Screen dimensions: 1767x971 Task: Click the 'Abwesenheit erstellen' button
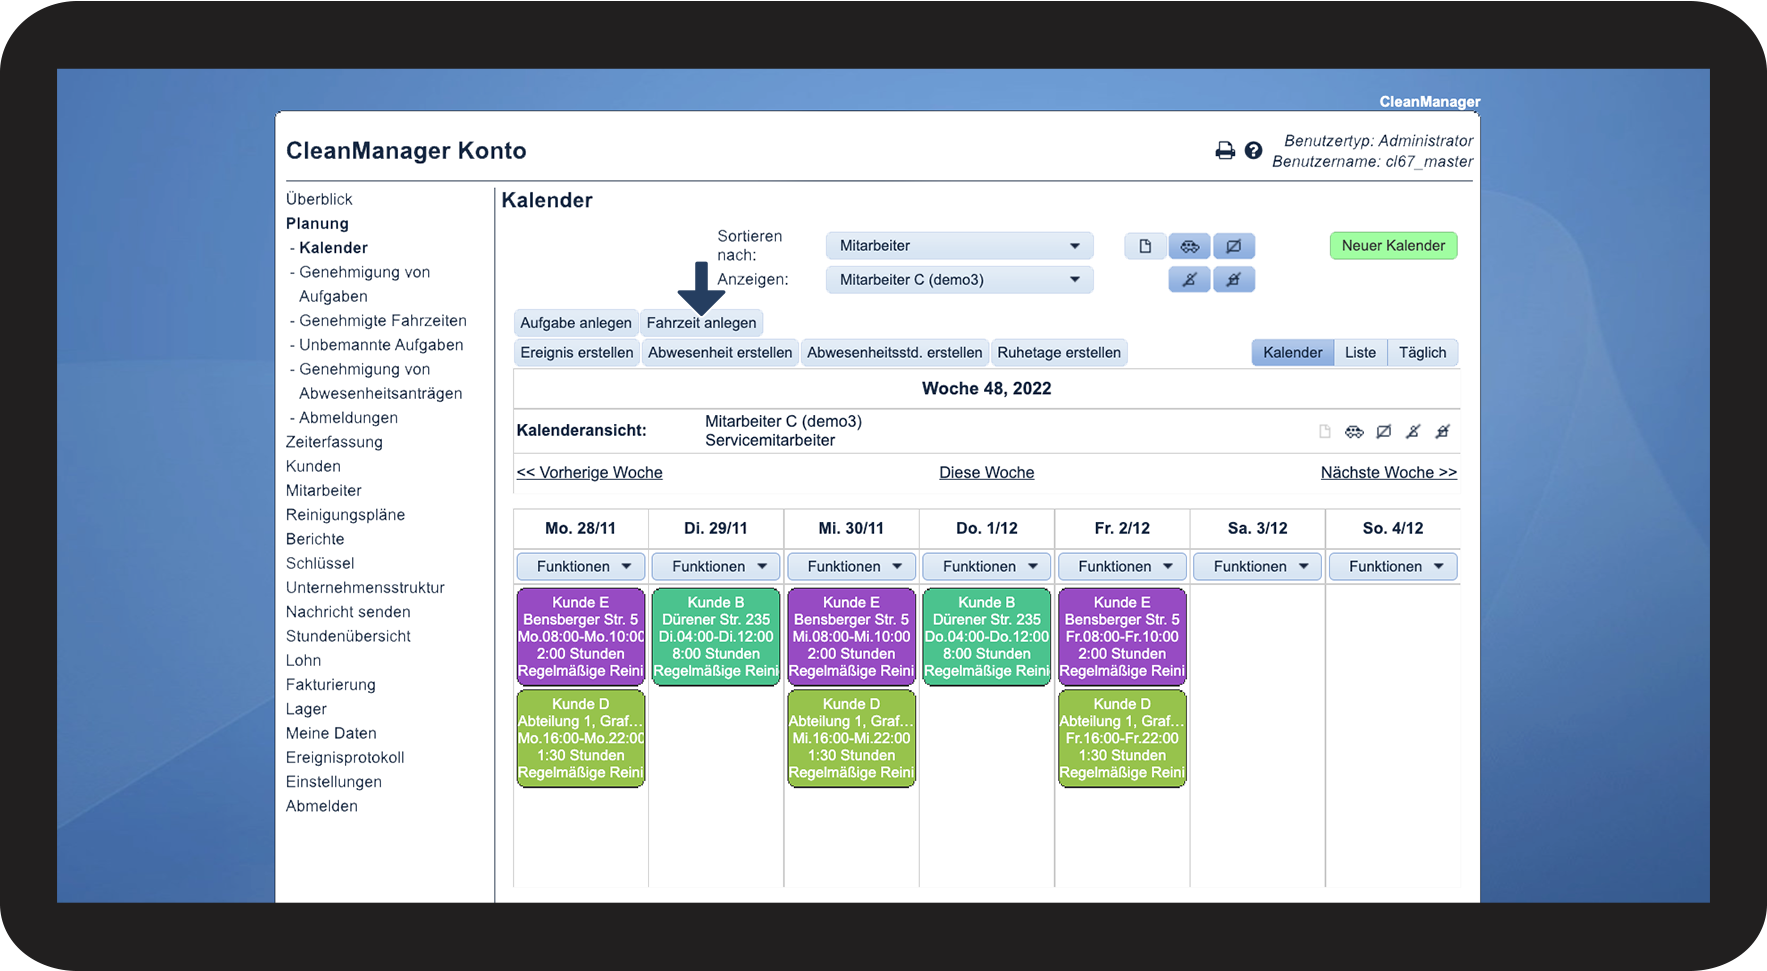click(x=720, y=353)
